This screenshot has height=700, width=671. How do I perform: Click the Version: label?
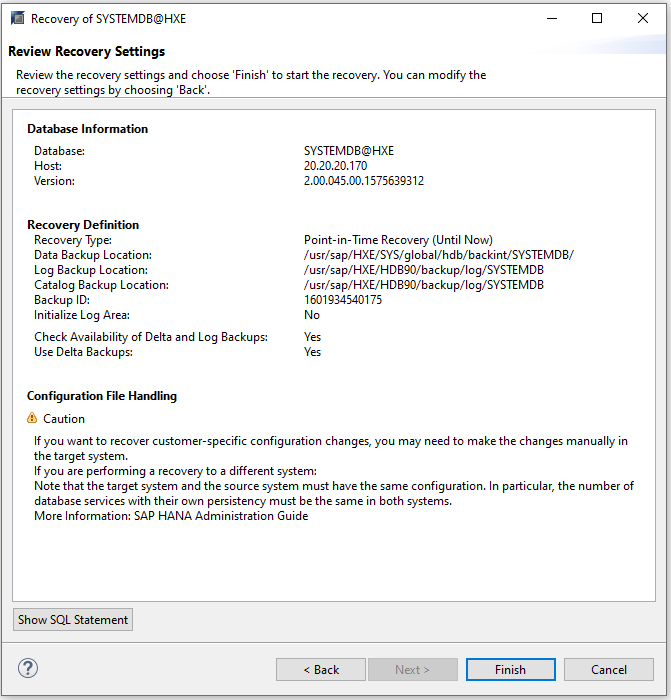[x=54, y=181]
